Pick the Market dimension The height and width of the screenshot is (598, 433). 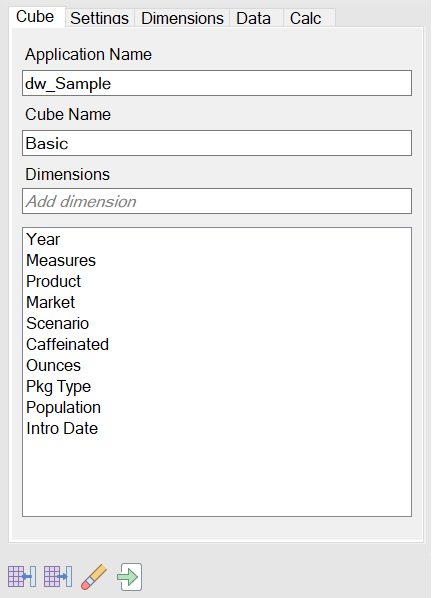[50, 302]
